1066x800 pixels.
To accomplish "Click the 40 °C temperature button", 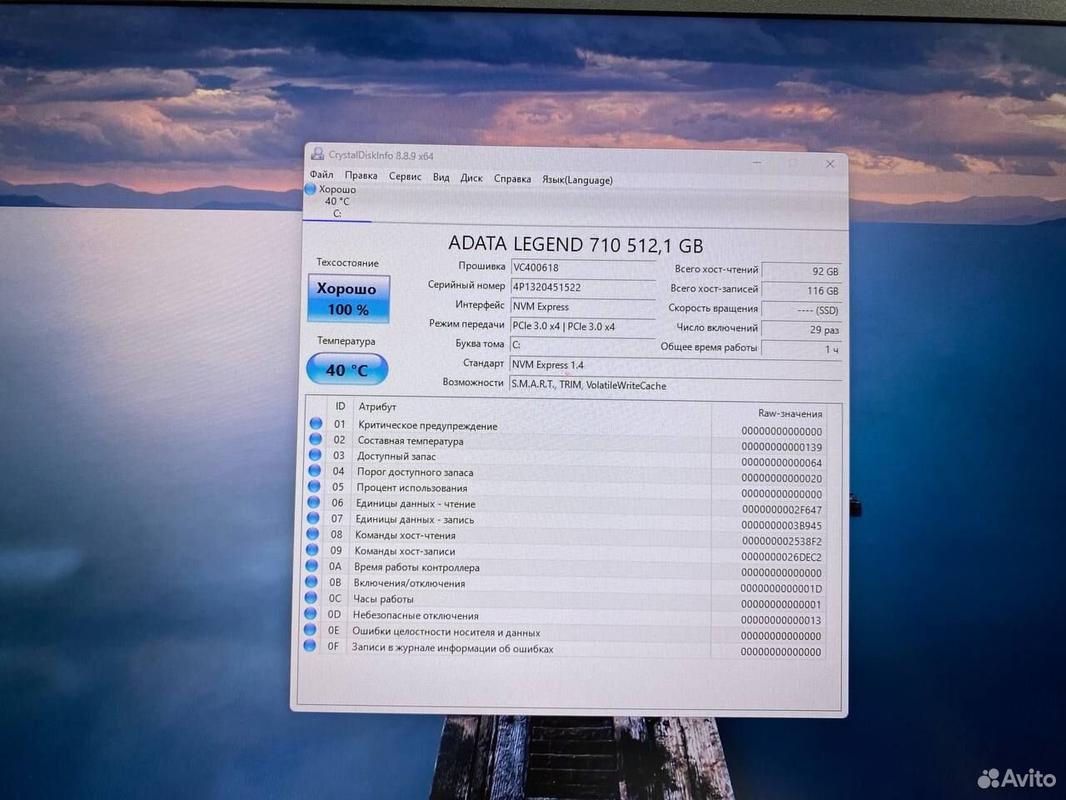I will point(346,370).
